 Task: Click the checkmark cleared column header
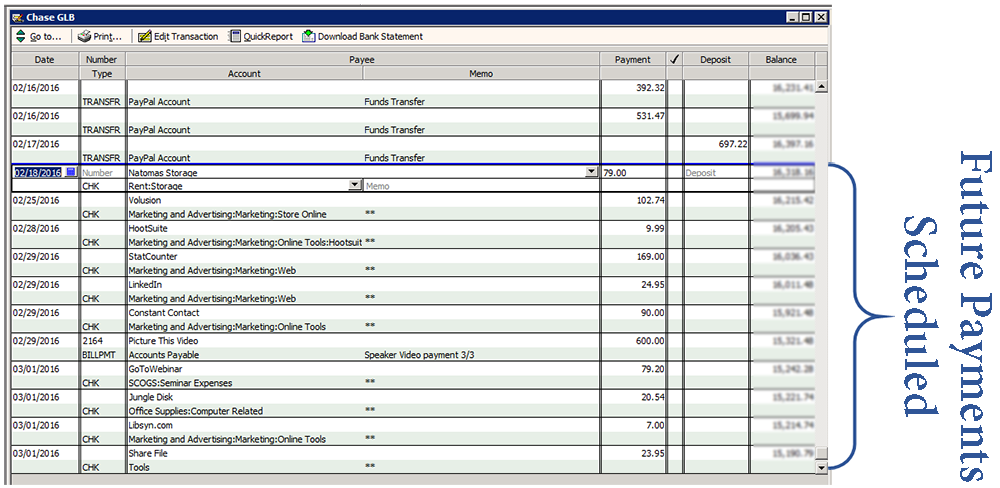point(674,59)
